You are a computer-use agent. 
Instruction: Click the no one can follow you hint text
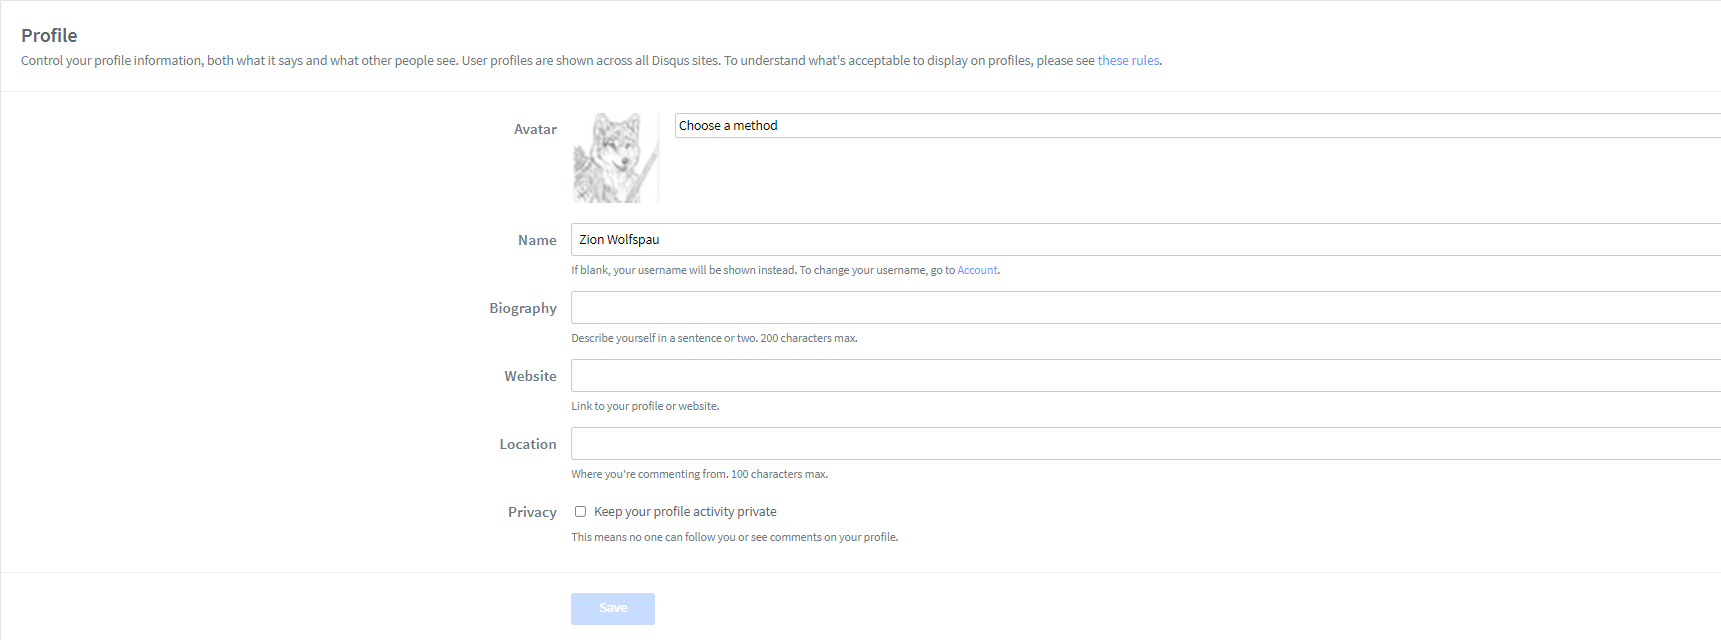734,537
